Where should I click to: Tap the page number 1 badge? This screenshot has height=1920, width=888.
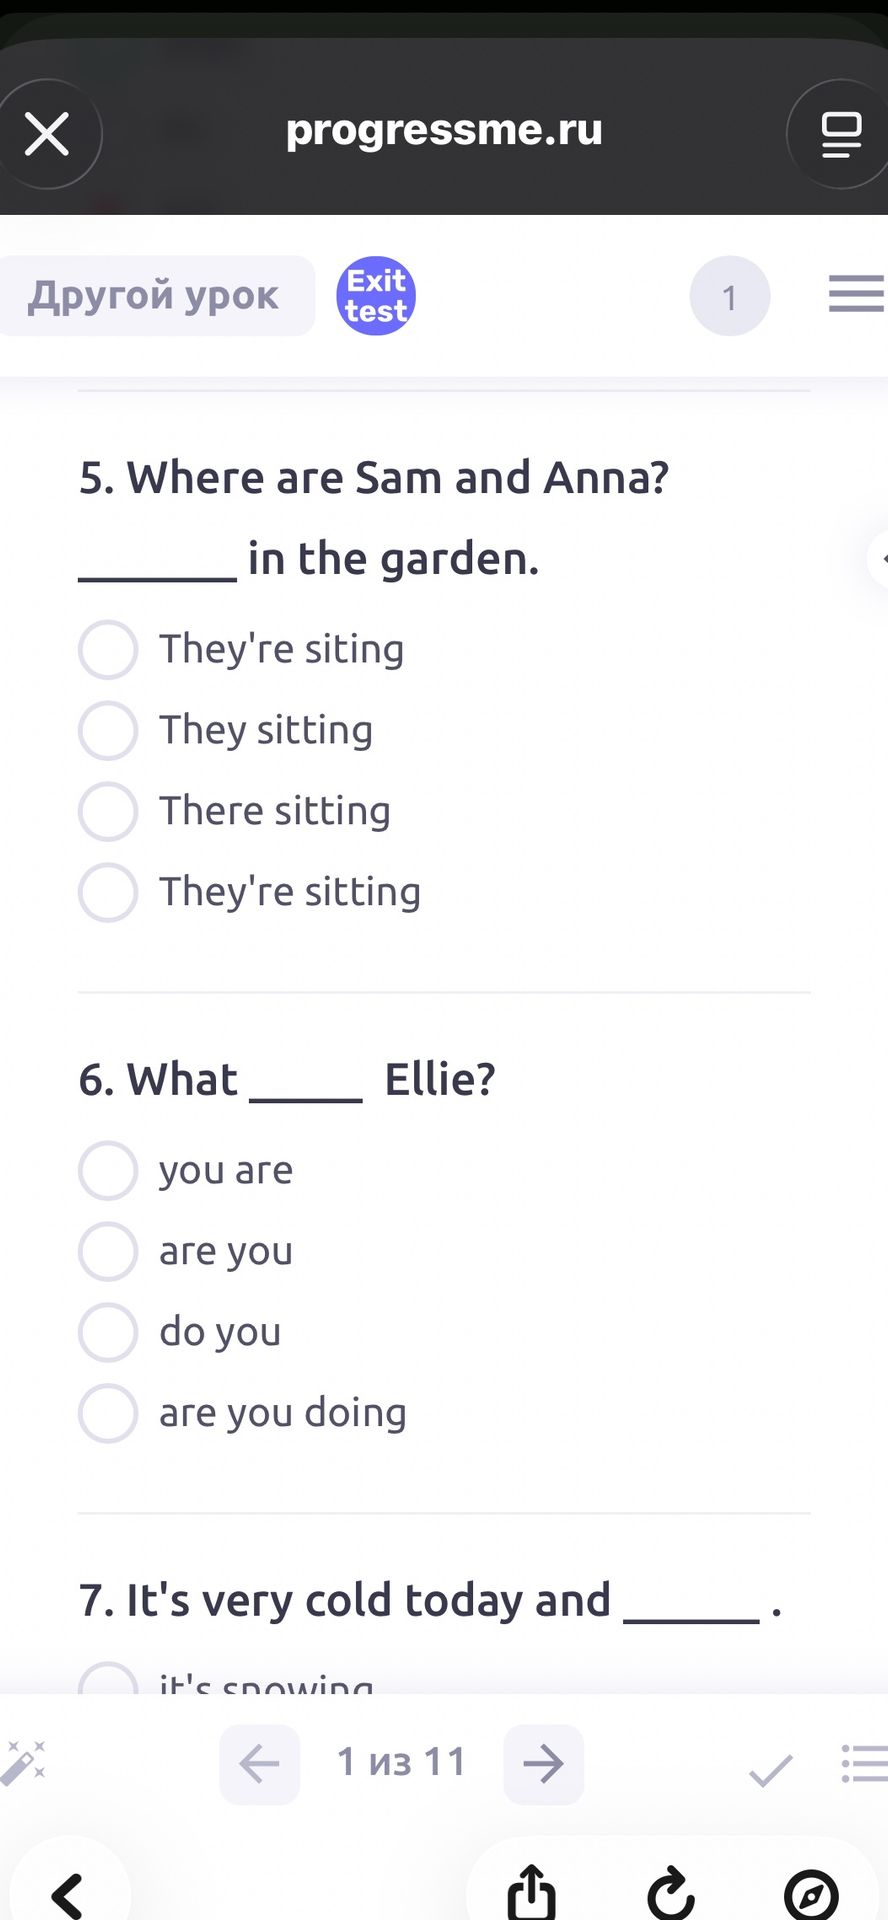pyautogui.click(x=730, y=296)
